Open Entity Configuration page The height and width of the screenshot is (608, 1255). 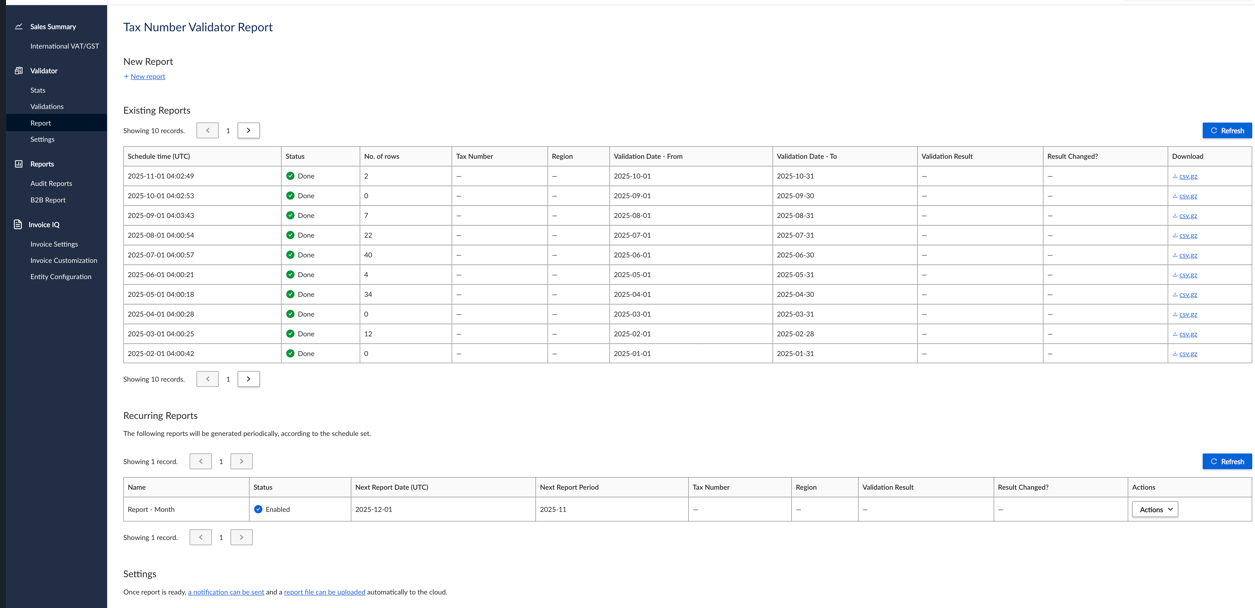click(x=61, y=277)
